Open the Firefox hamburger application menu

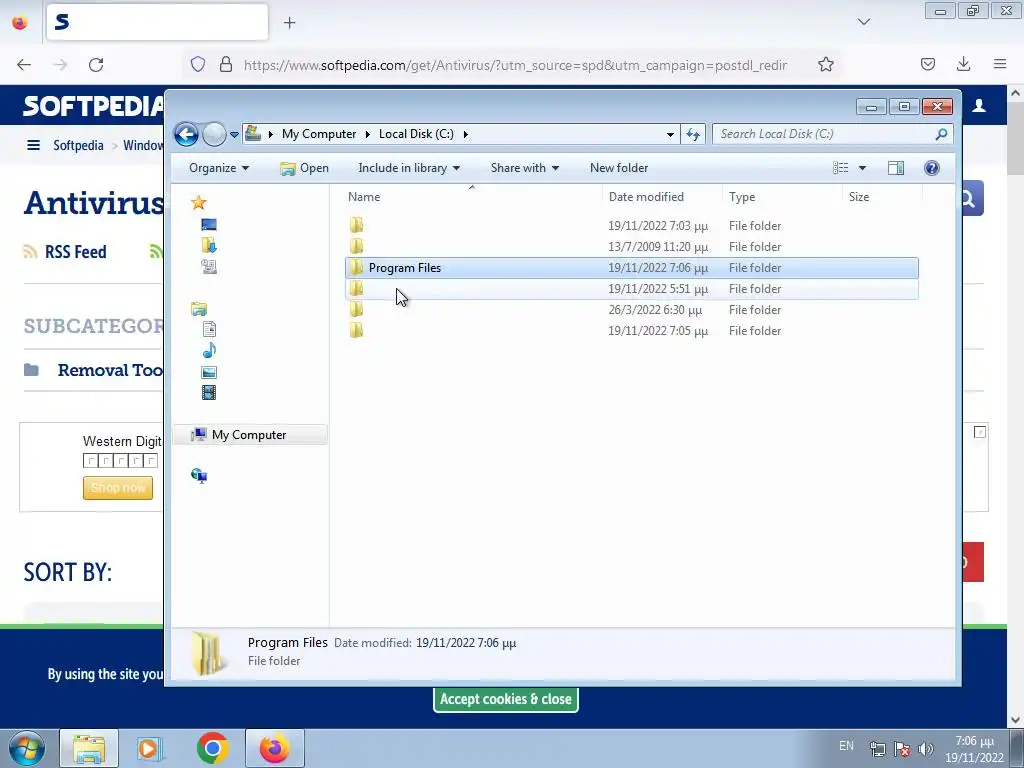click(x=1000, y=64)
